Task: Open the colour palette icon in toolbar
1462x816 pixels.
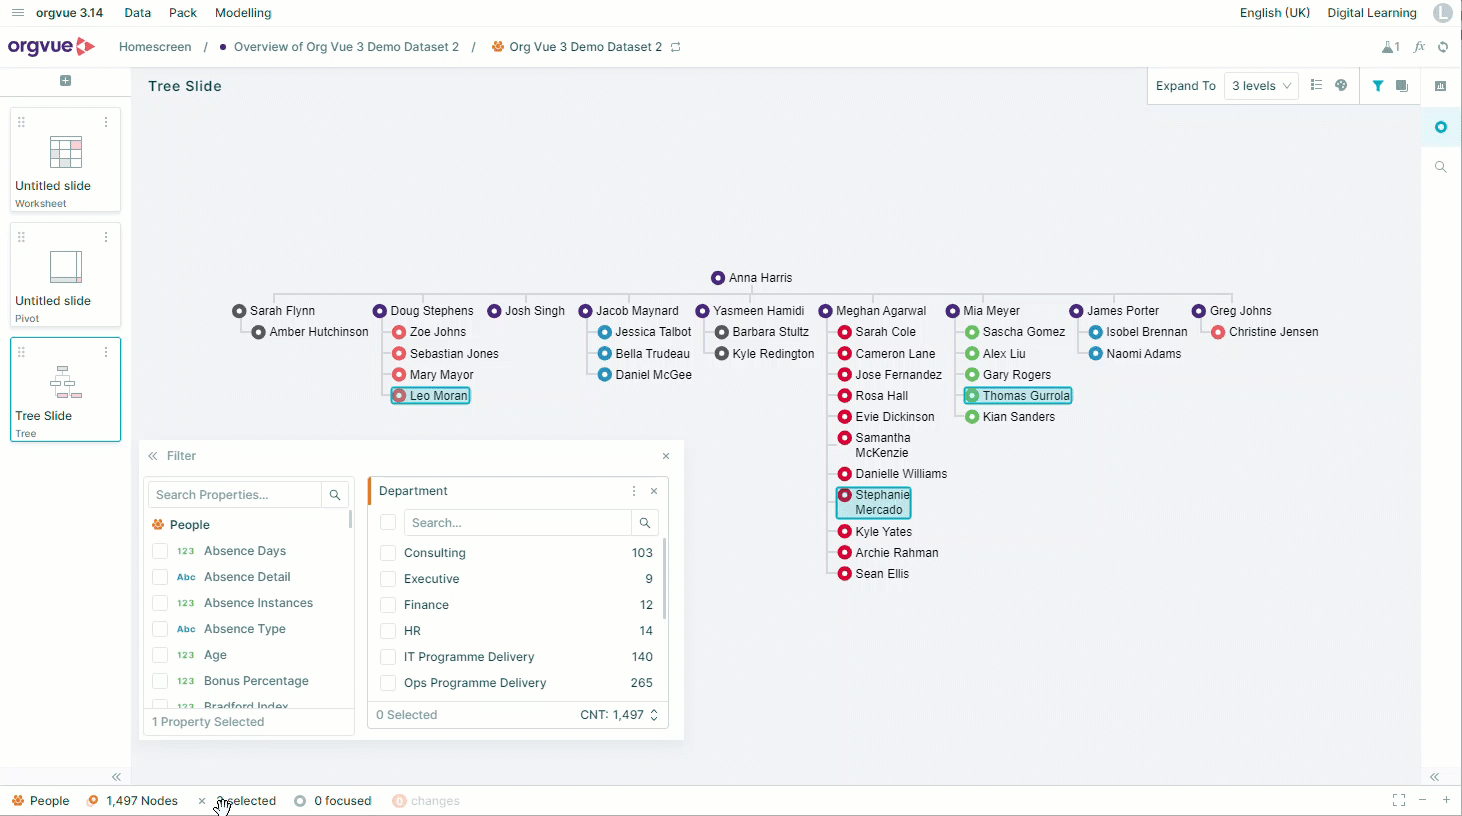Action: (1341, 86)
